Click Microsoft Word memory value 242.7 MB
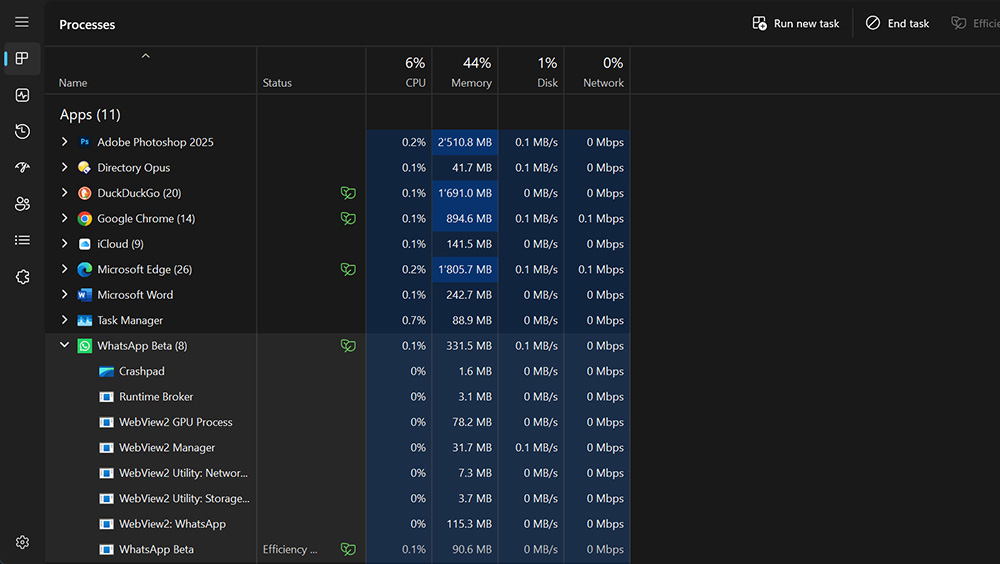The width and height of the screenshot is (1000, 564). [469, 295]
